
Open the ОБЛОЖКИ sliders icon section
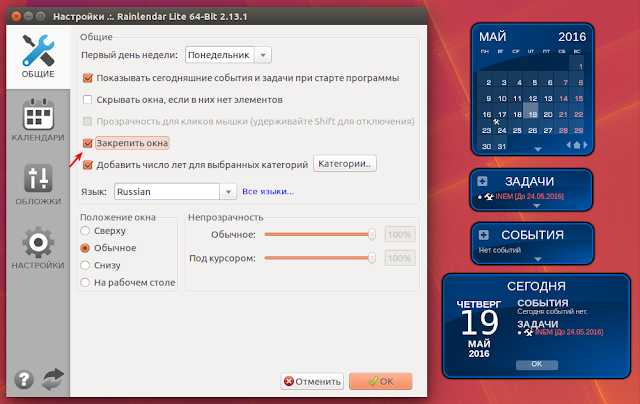pos(38,184)
